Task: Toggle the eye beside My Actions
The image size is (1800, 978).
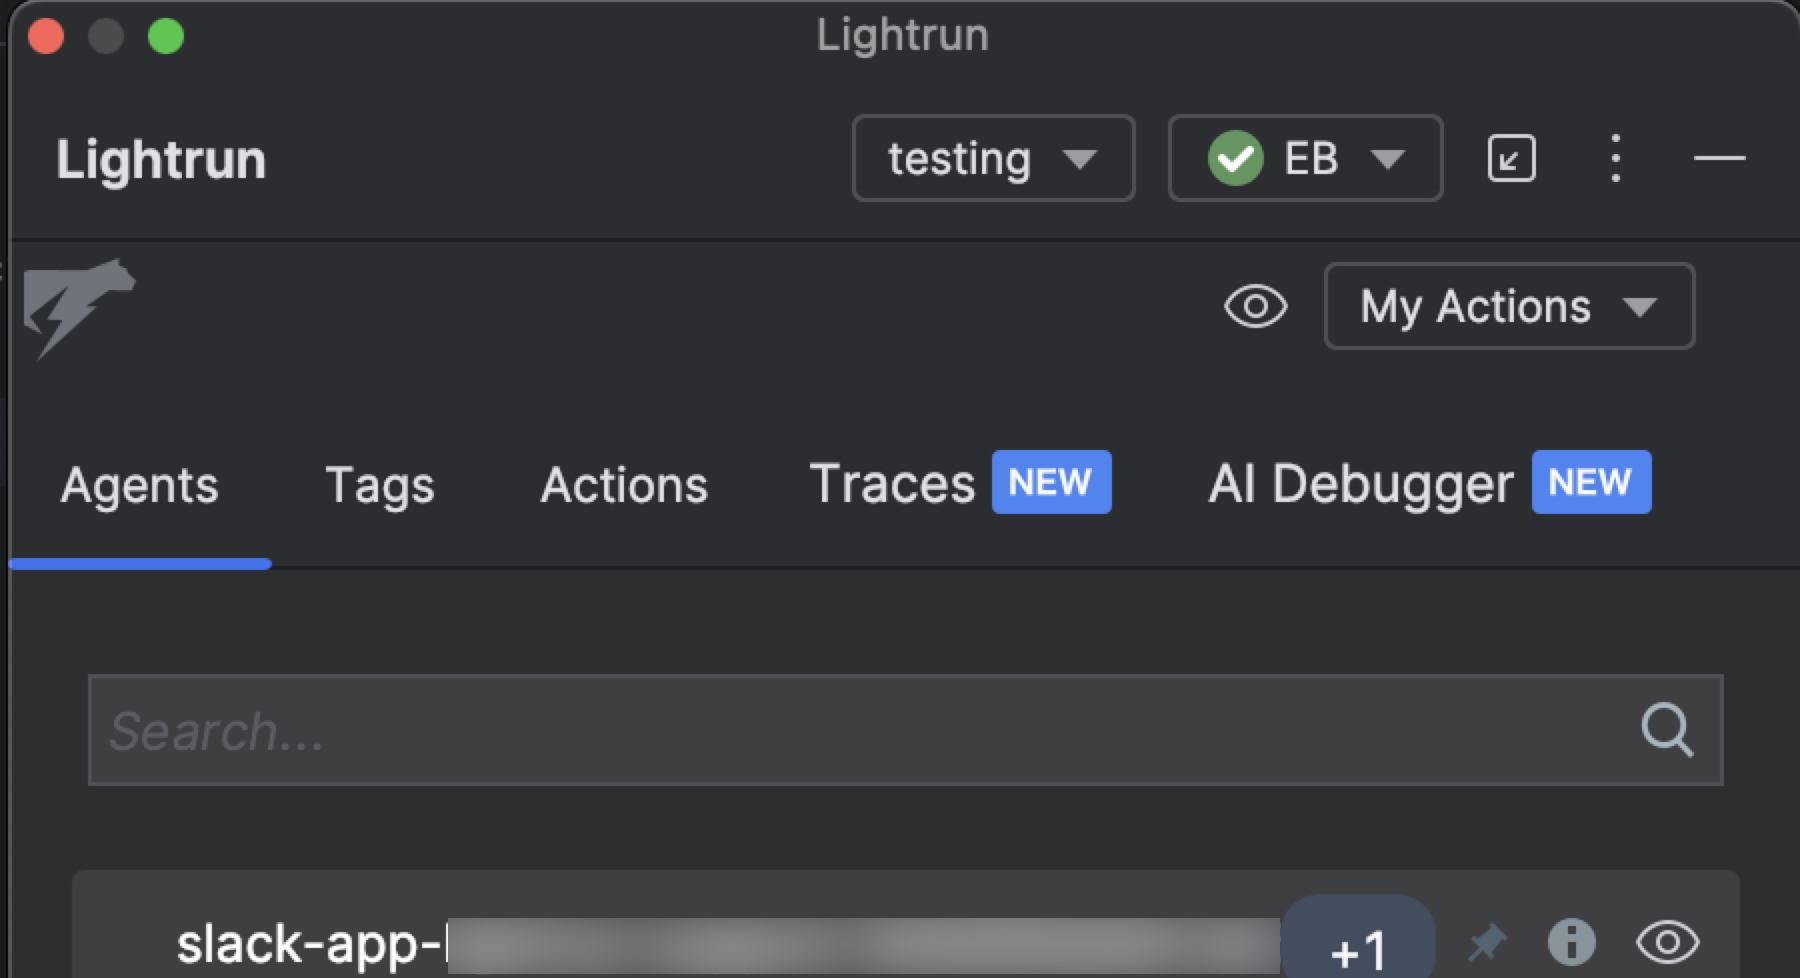Action: pyautogui.click(x=1256, y=306)
